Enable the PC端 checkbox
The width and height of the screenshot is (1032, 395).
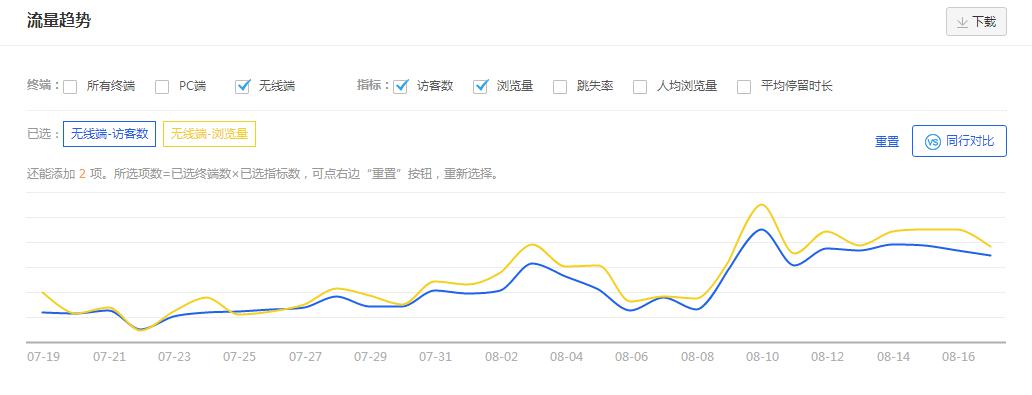click(x=162, y=87)
